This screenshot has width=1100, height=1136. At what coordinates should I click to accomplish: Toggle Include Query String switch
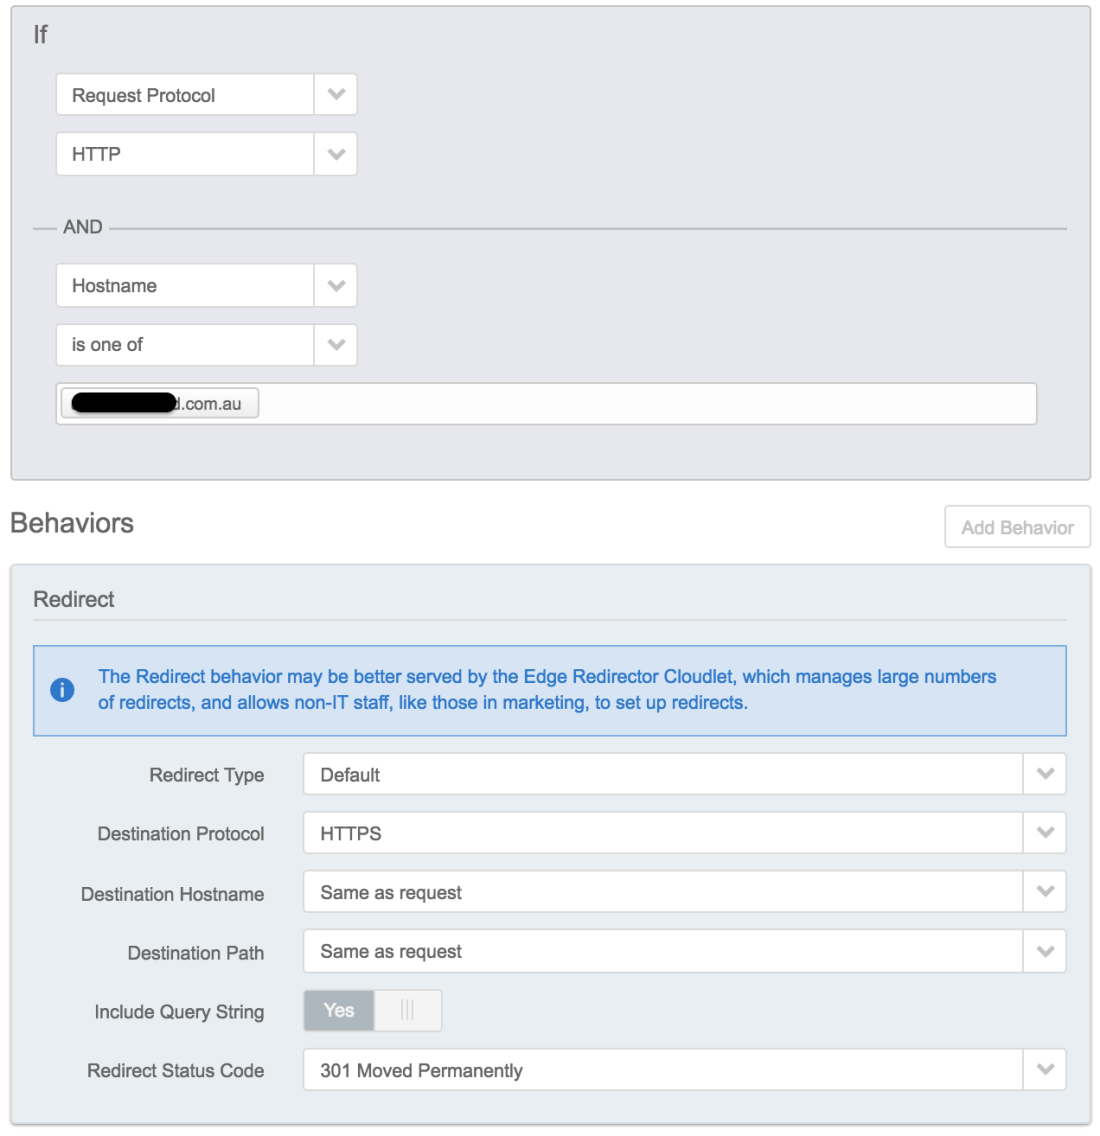point(372,1011)
